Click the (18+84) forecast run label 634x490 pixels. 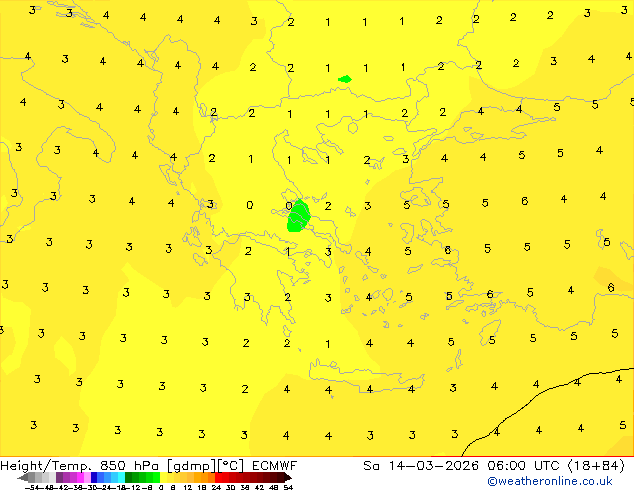pyautogui.click(x=597, y=466)
